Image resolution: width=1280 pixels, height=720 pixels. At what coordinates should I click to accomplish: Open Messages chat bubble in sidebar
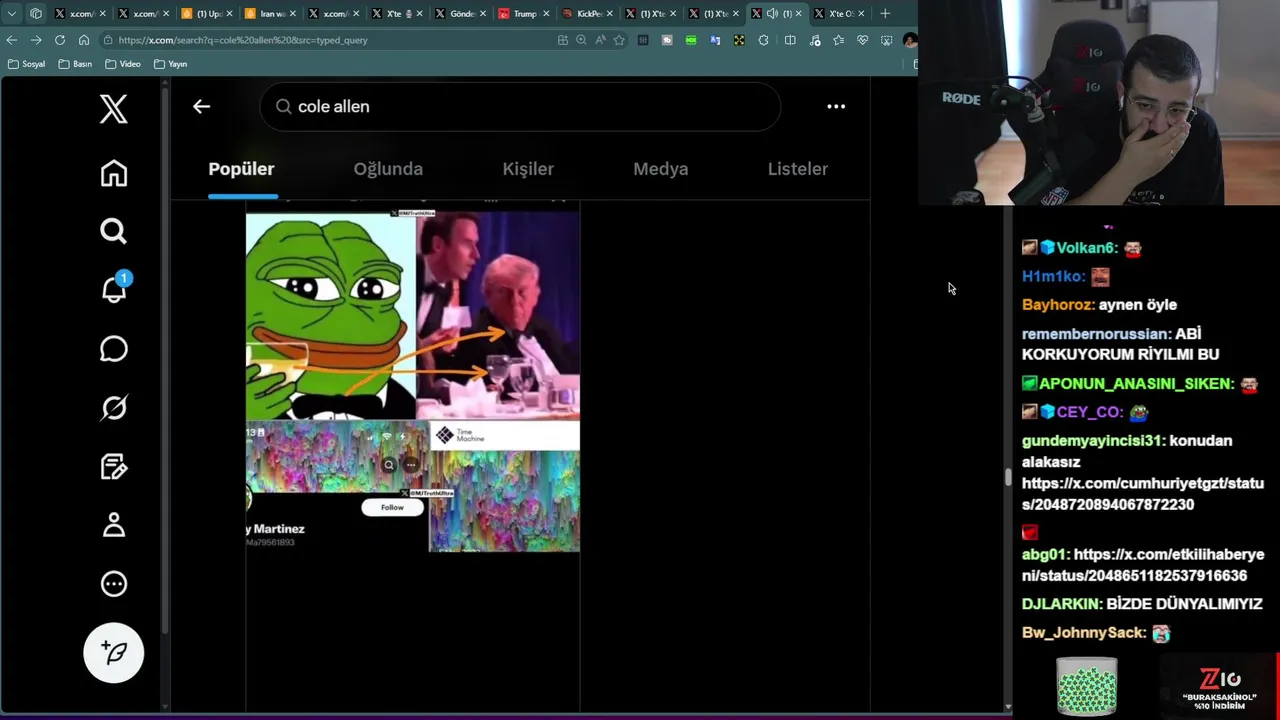tap(114, 349)
